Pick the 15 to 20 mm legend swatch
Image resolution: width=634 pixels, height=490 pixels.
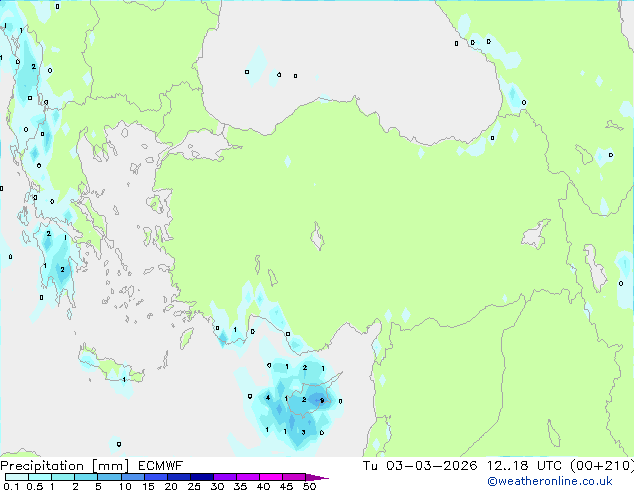coord(156,477)
